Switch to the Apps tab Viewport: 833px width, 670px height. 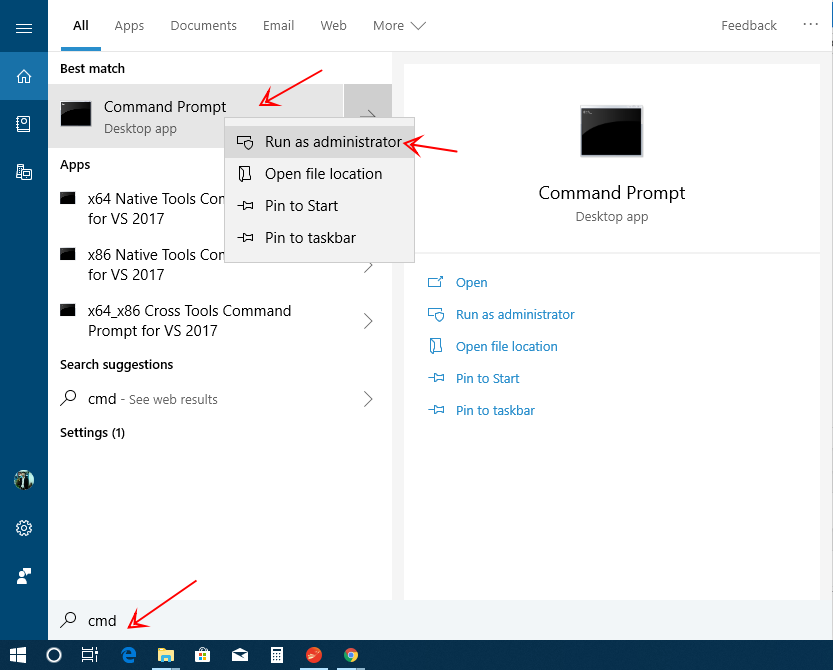coord(129,26)
